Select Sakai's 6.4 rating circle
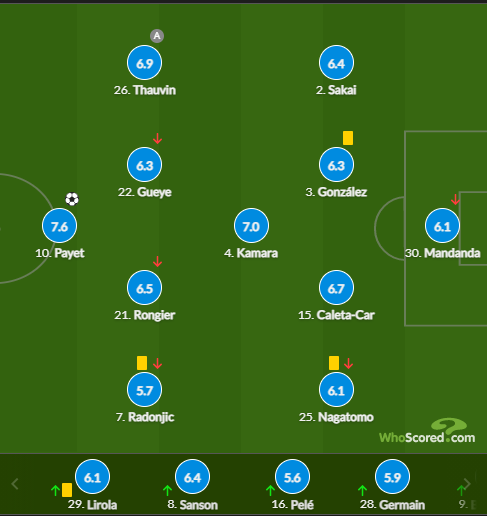This screenshot has height=516, width=491. (x=336, y=63)
